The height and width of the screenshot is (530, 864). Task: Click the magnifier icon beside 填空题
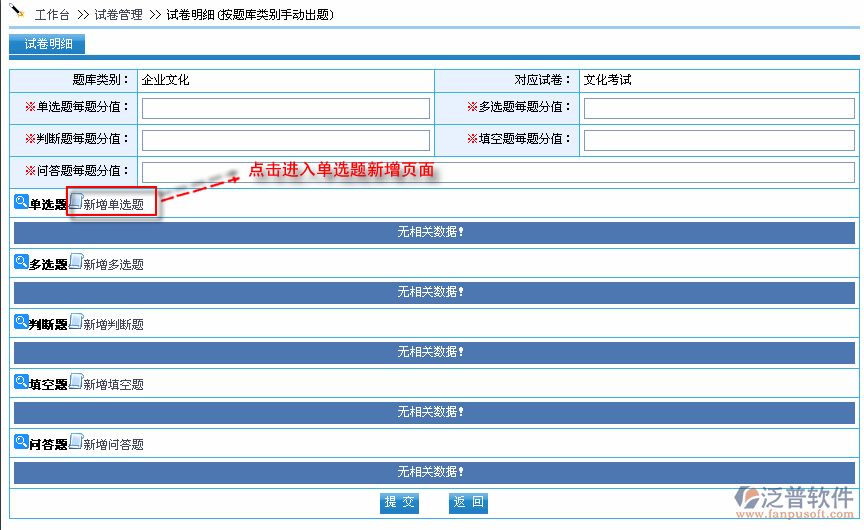21,381
